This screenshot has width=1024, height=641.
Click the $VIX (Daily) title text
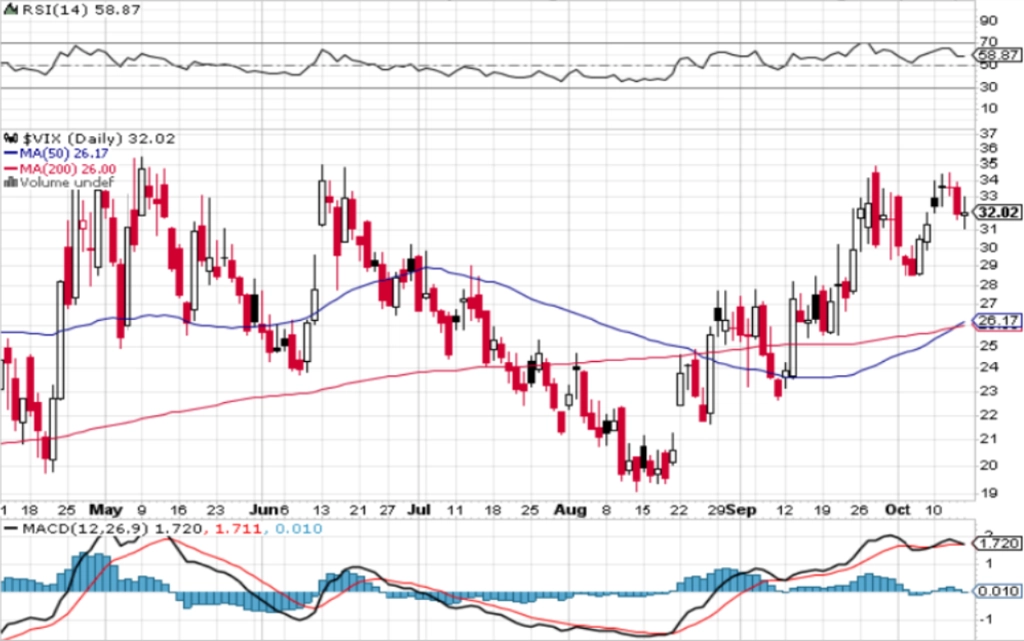point(73,138)
